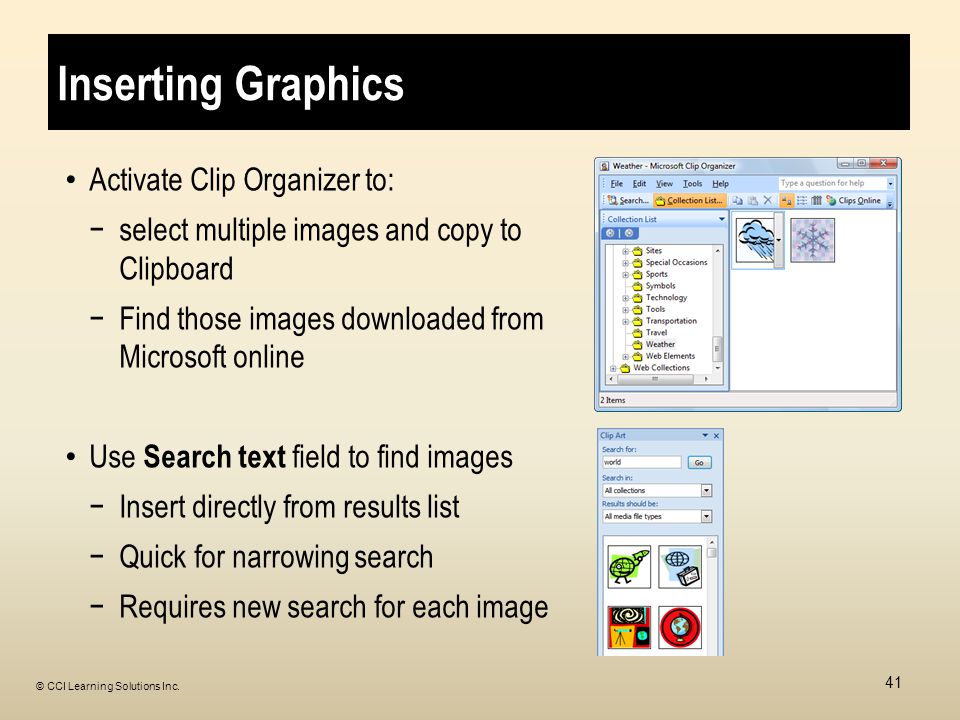The width and height of the screenshot is (960, 720).
Task: Expand the Tools collection folder
Action: (x=626, y=310)
